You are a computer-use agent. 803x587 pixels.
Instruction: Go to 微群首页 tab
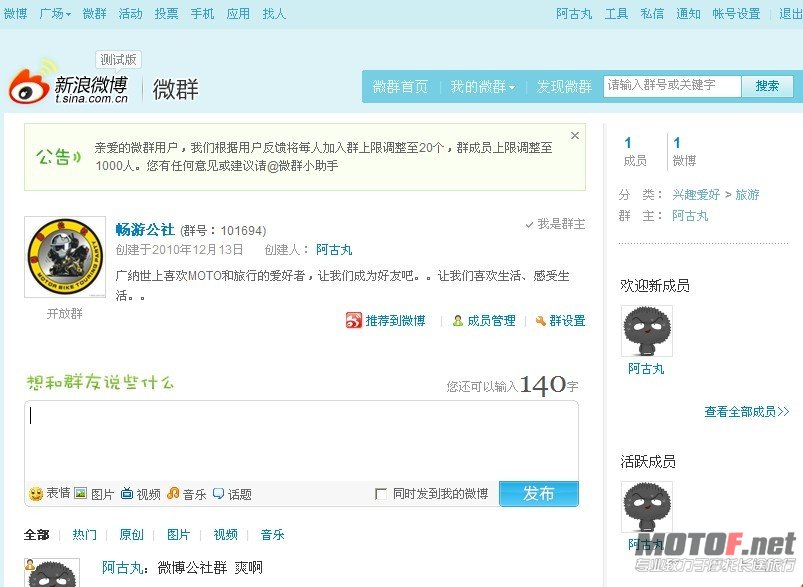[400, 87]
